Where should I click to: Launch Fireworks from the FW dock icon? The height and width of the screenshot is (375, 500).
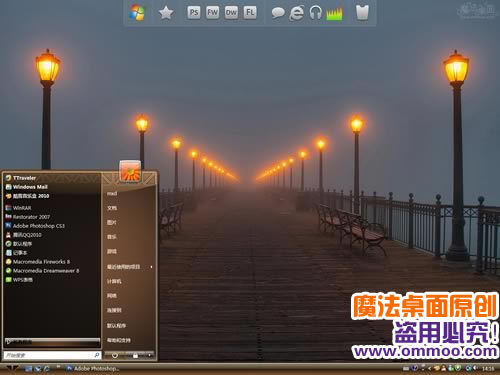[x=212, y=13]
